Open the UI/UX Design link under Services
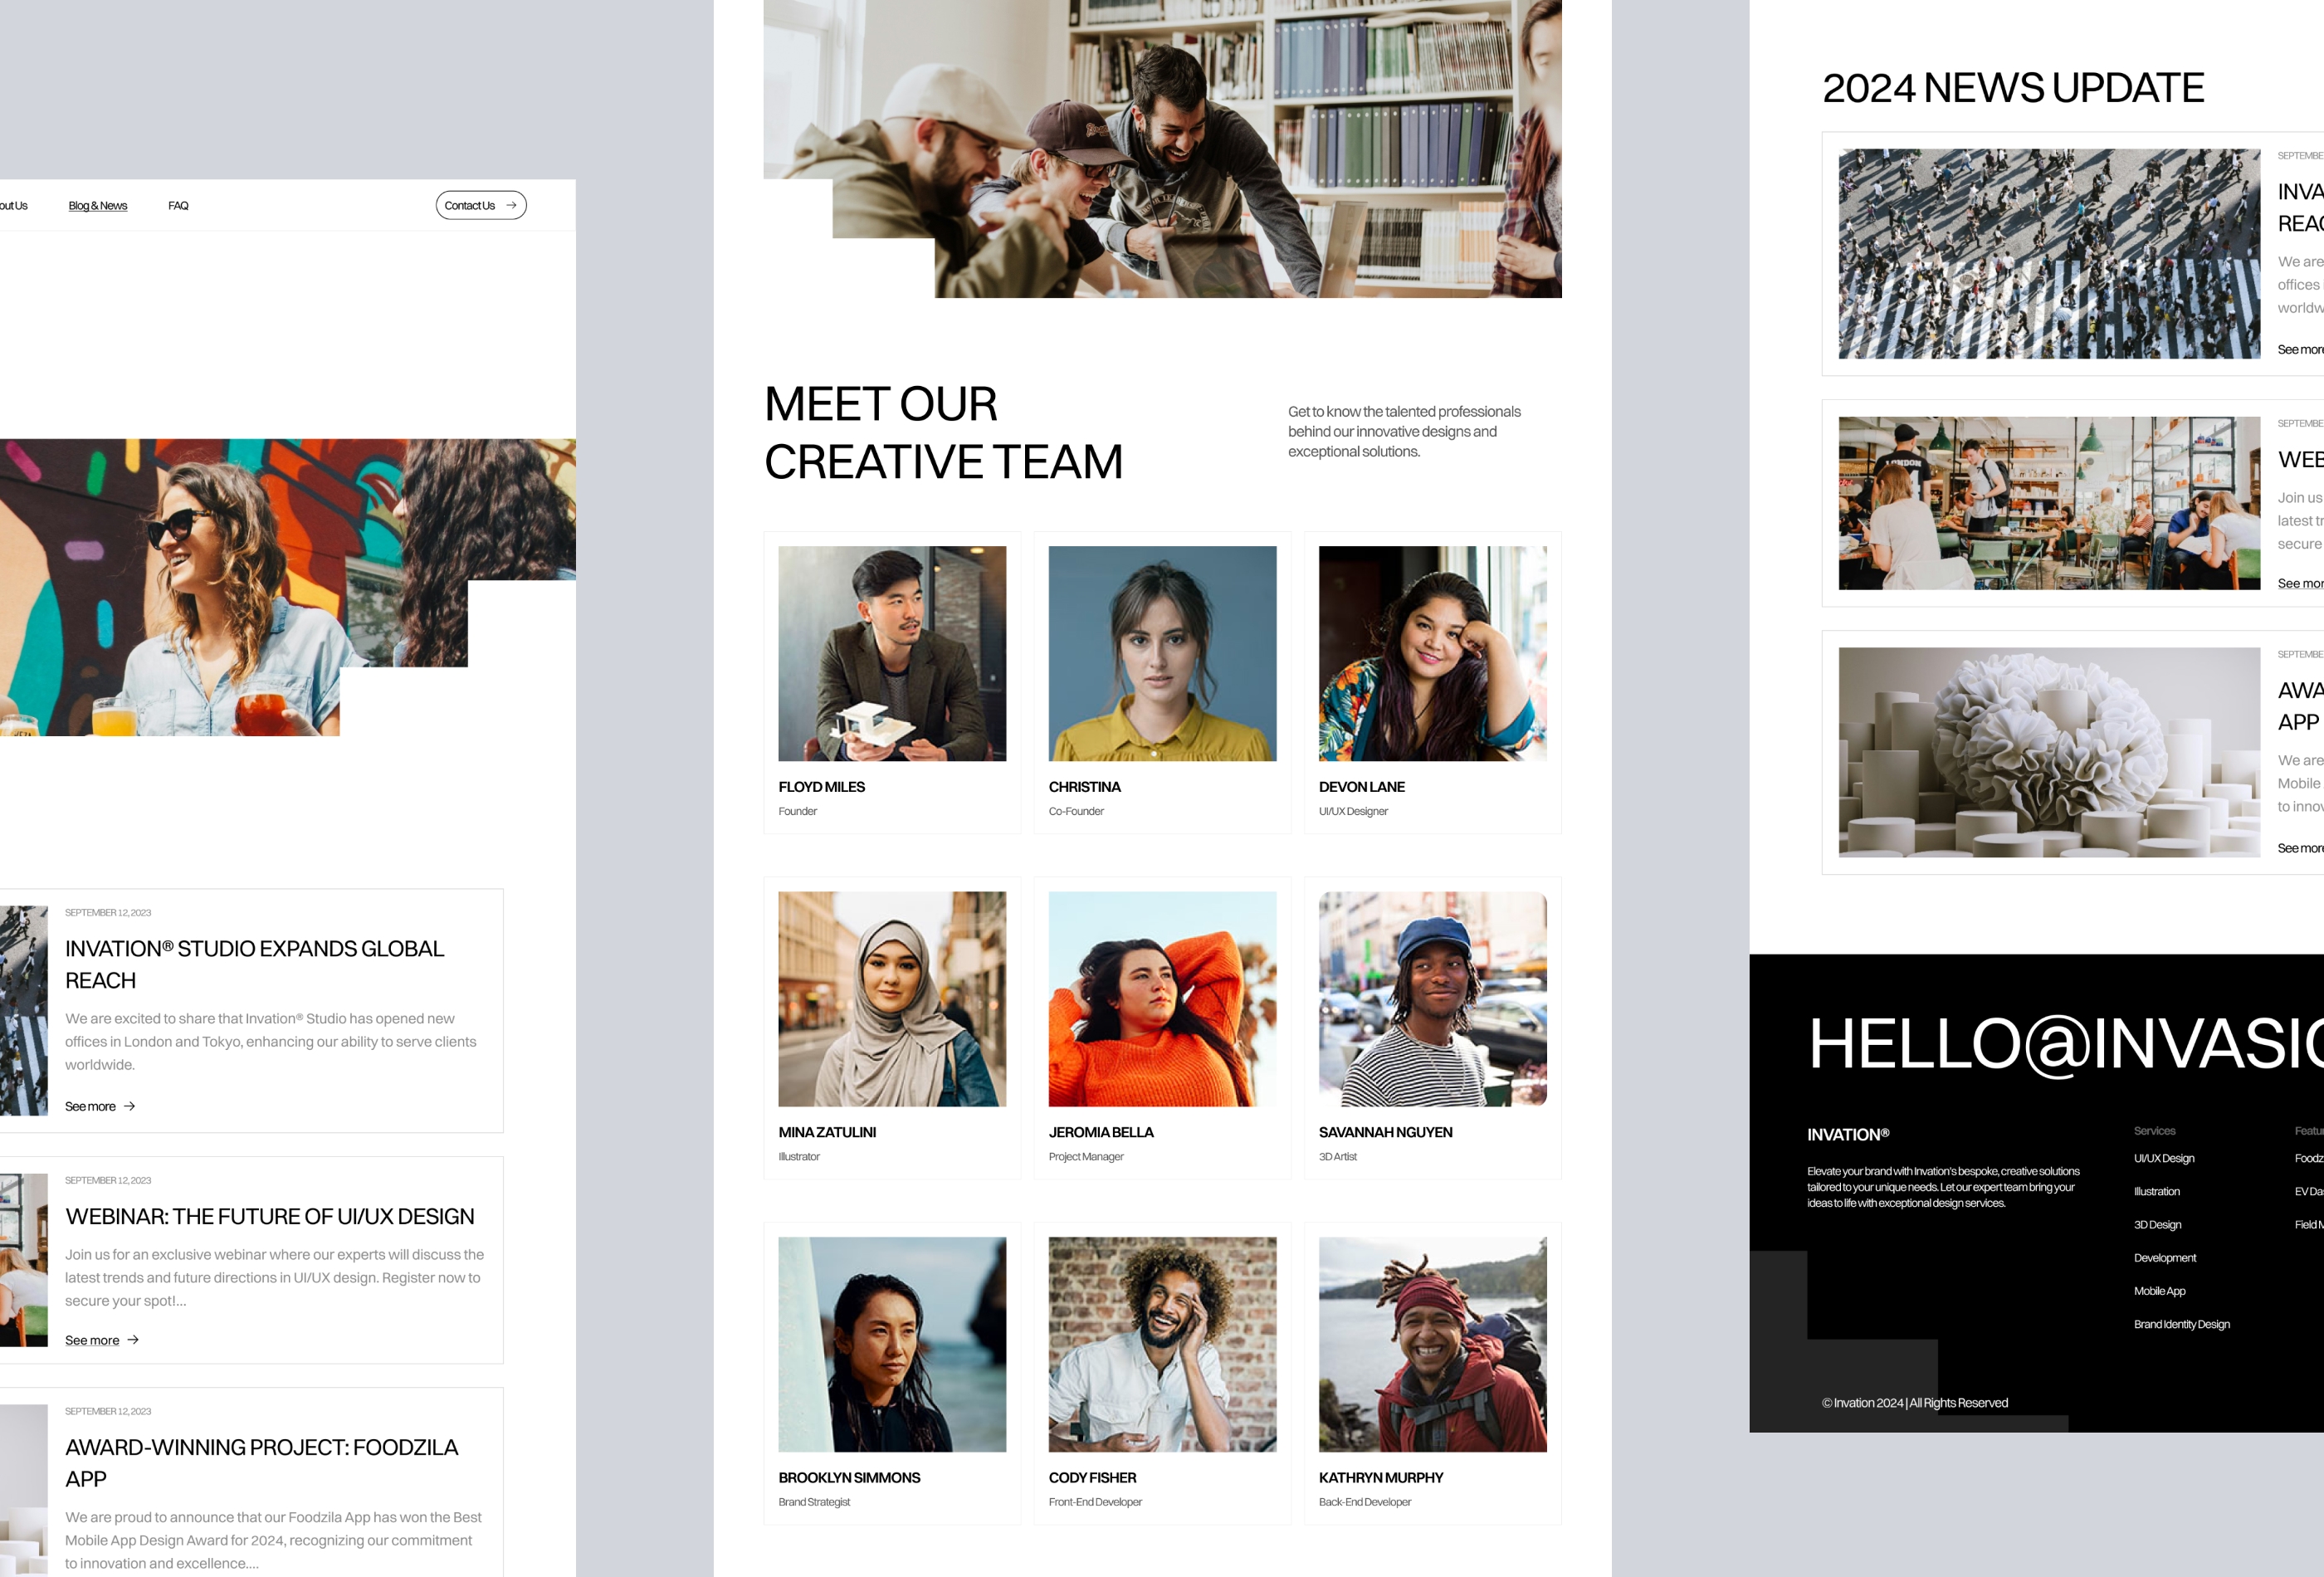This screenshot has width=2324, height=1577. tap(2163, 1158)
